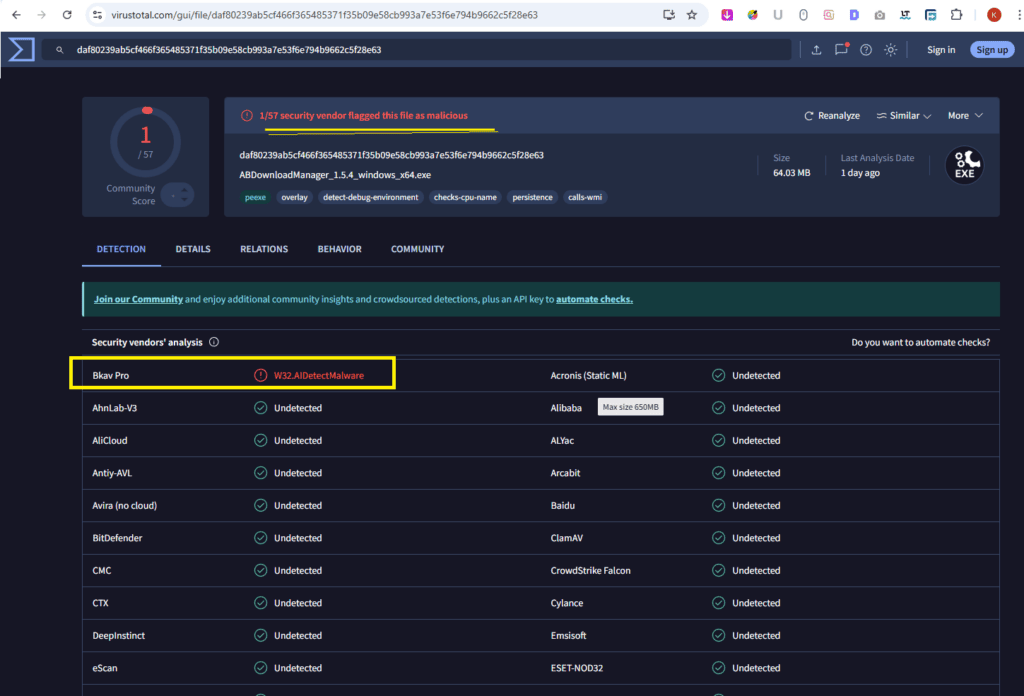
Task: Reload the page with the refresh icon
Action: 67,14
